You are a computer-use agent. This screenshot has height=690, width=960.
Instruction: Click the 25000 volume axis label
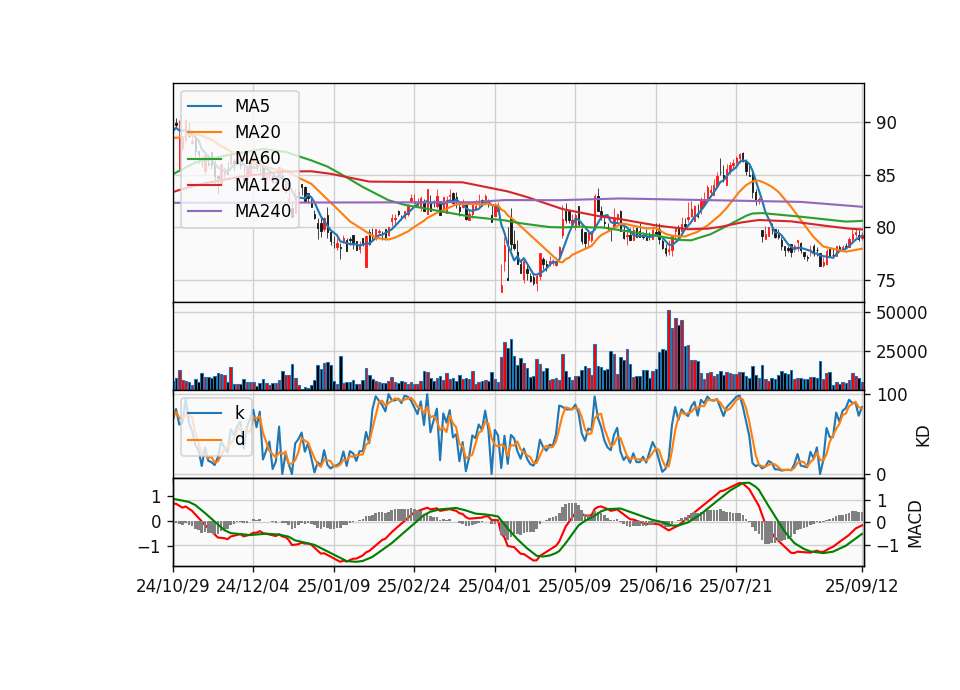[x=901, y=352]
